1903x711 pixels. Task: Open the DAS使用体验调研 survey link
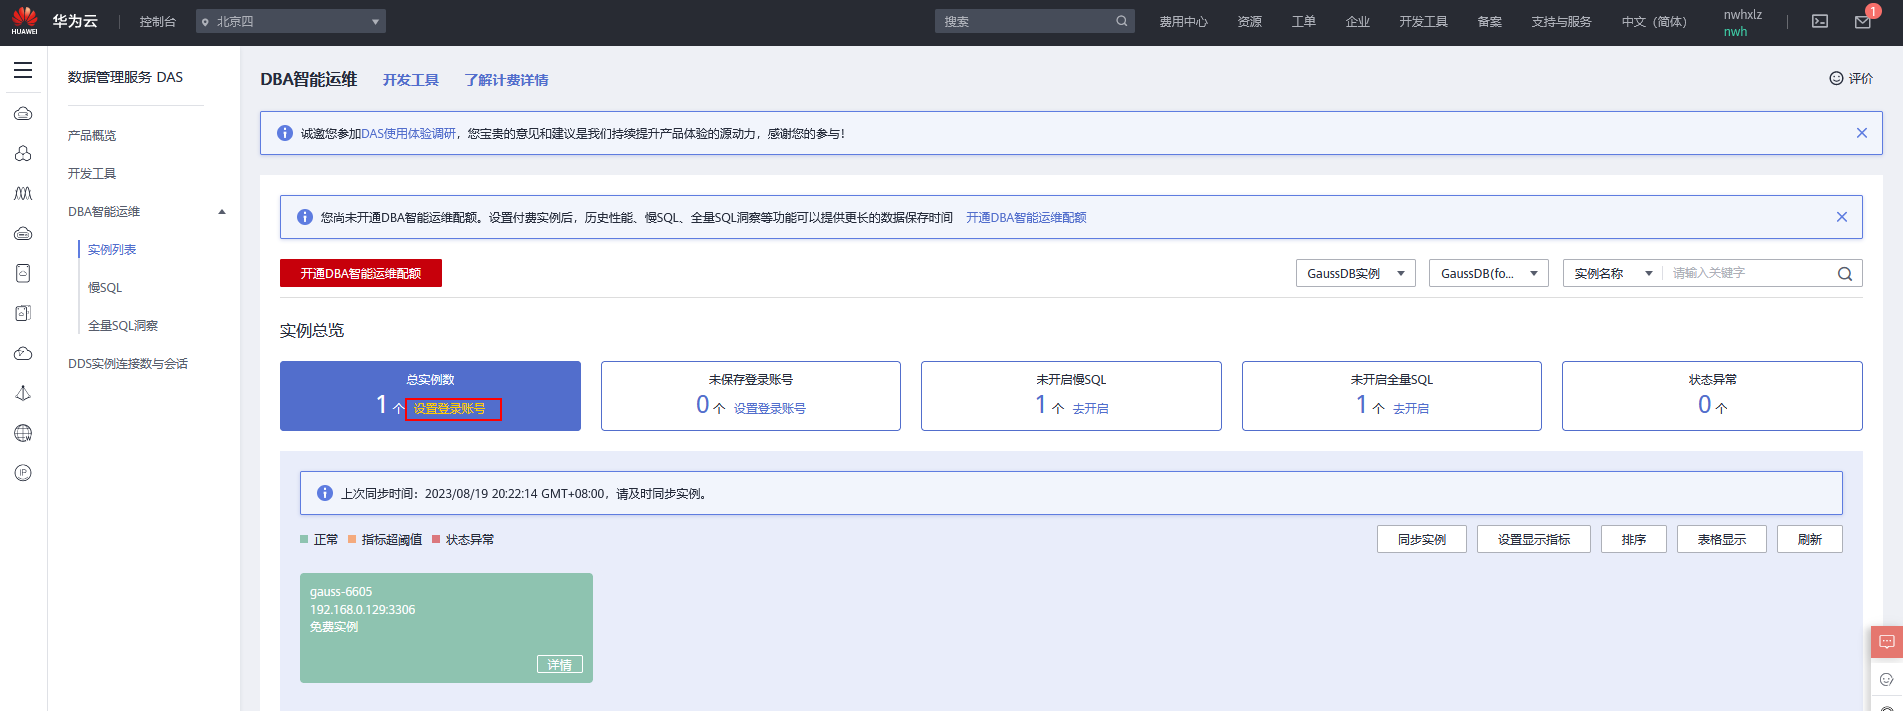[408, 133]
